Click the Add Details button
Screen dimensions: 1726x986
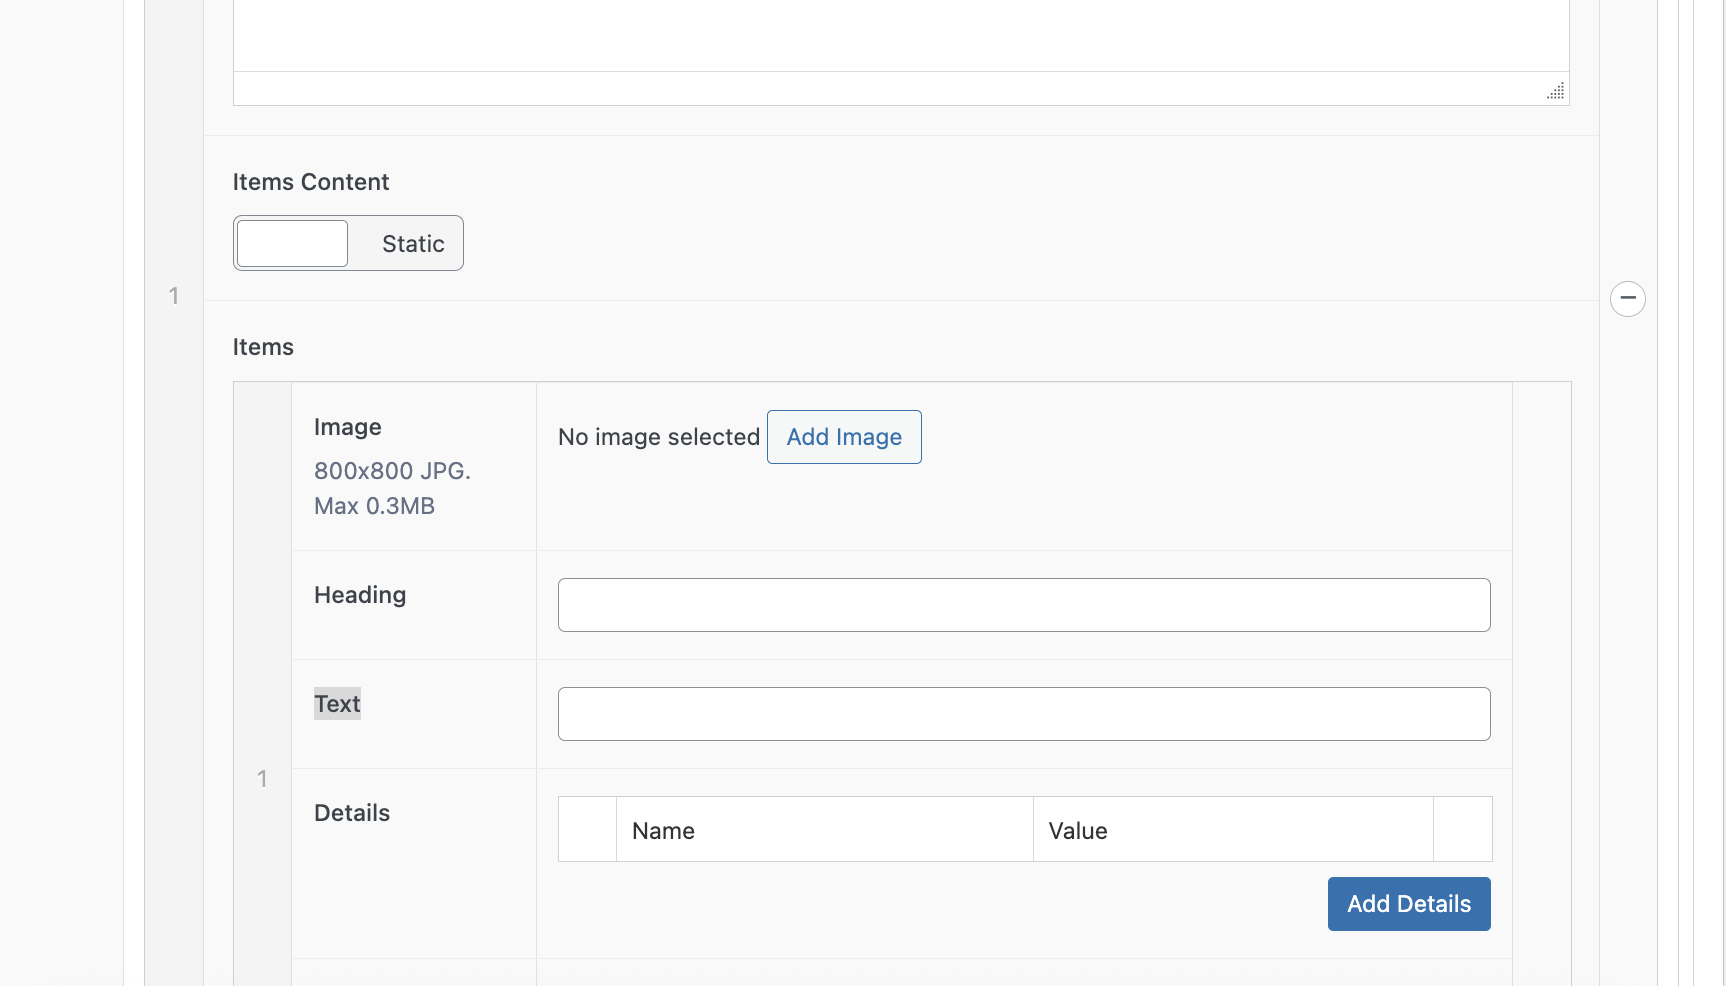tap(1409, 904)
